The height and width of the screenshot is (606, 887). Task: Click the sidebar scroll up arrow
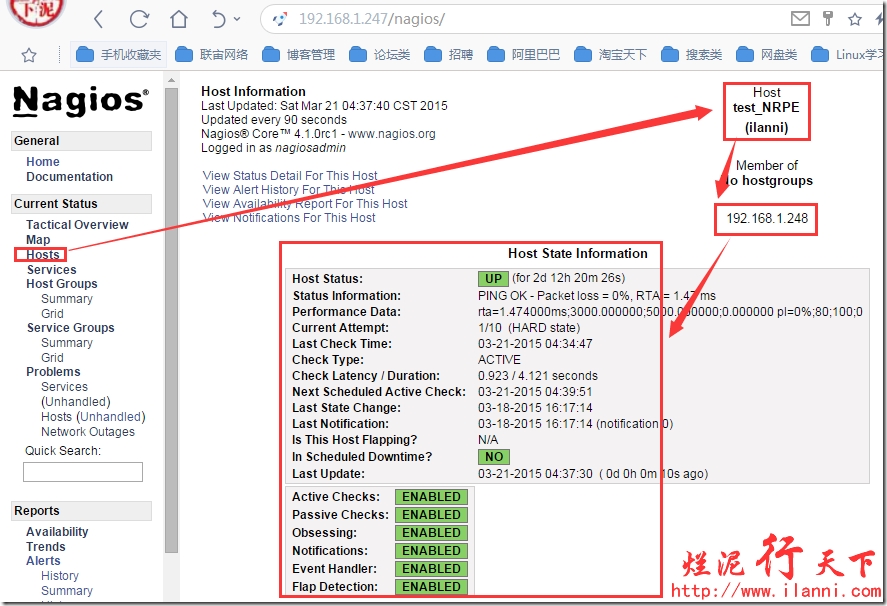(171, 80)
